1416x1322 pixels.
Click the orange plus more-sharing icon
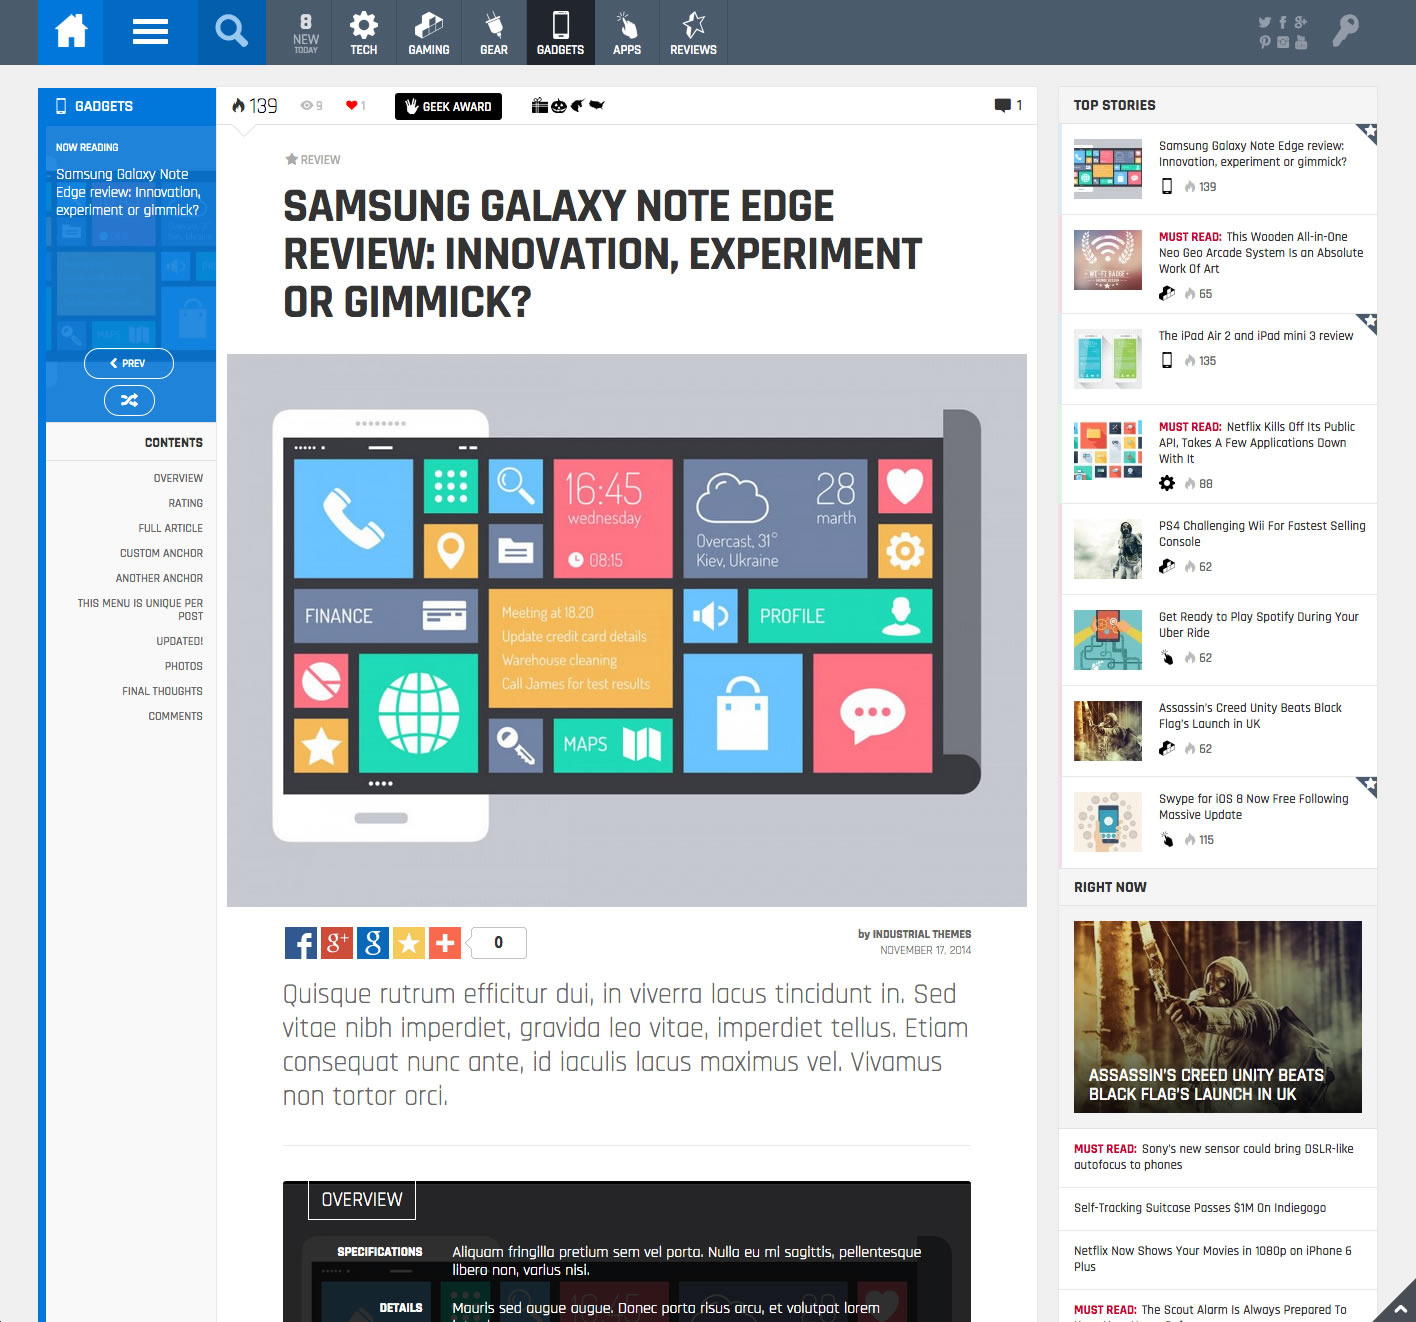click(x=445, y=943)
